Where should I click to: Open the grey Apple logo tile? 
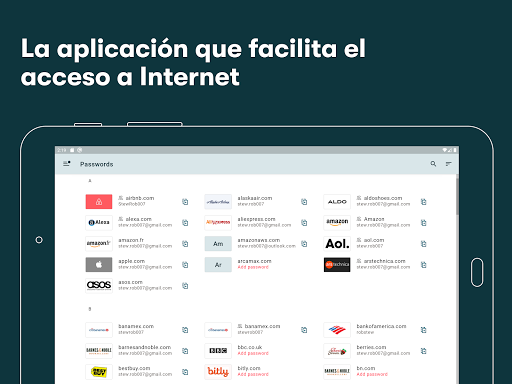point(99,265)
